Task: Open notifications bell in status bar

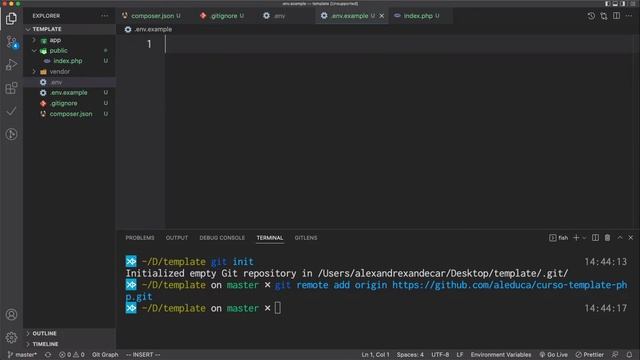Action: click(x=629, y=355)
